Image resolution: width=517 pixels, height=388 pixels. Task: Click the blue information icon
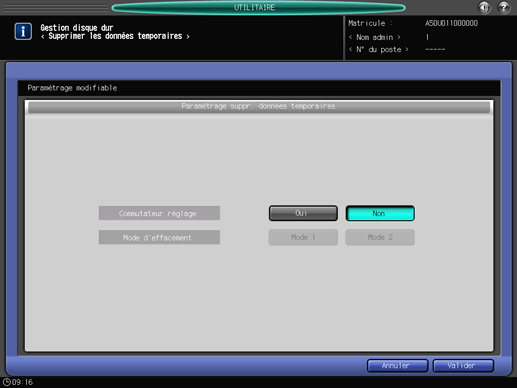pyautogui.click(x=23, y=31)
